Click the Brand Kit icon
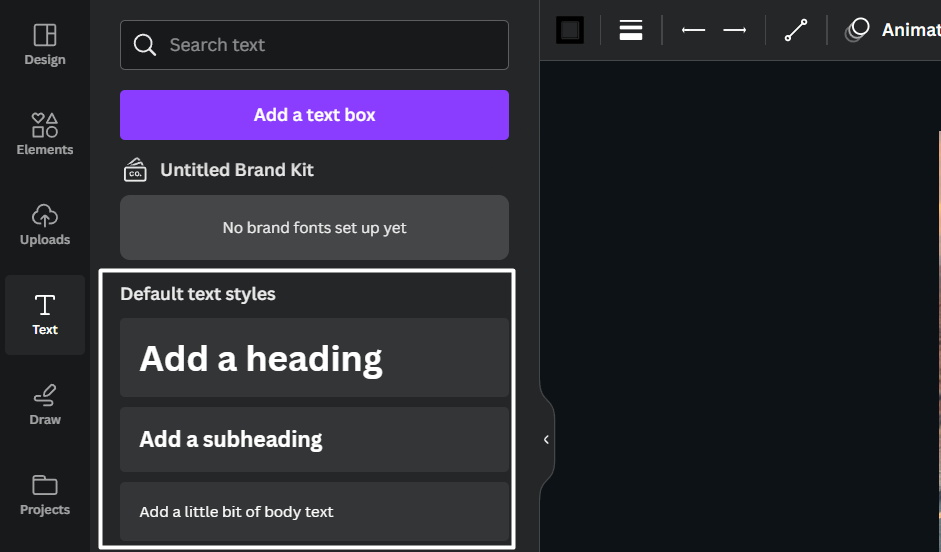The height and width of the screenshot is (552, 941). click(135, 170)
